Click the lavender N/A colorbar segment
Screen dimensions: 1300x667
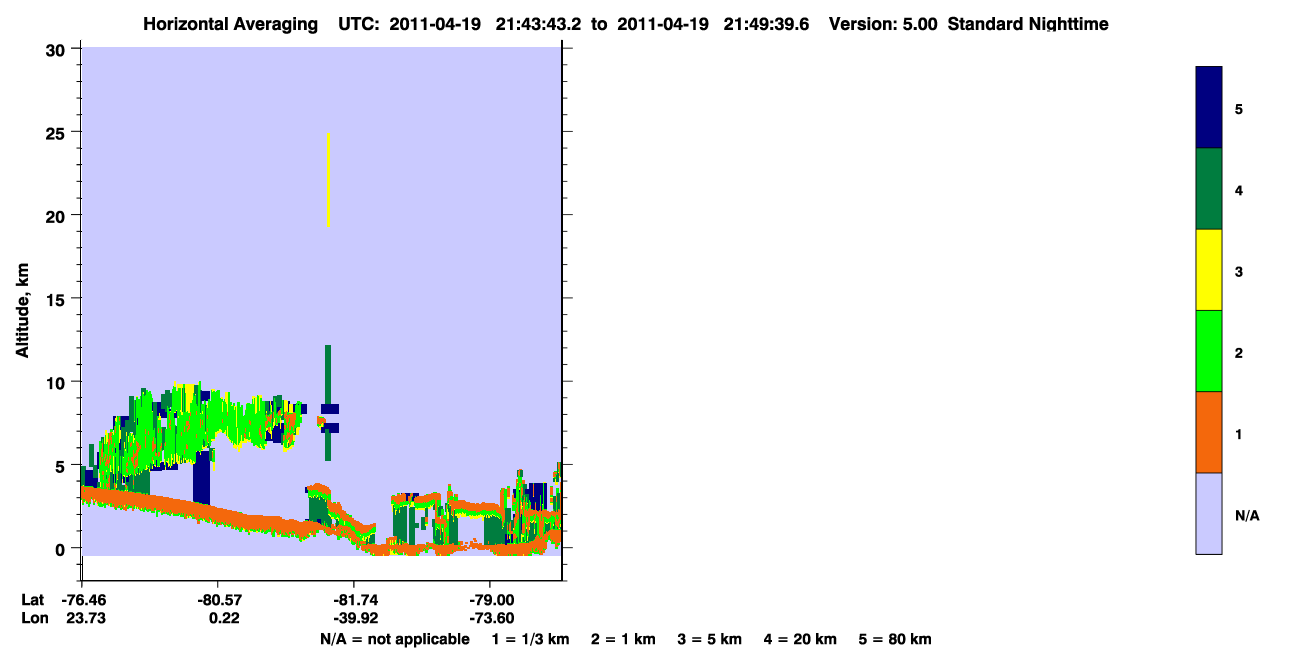[1209, 513]
